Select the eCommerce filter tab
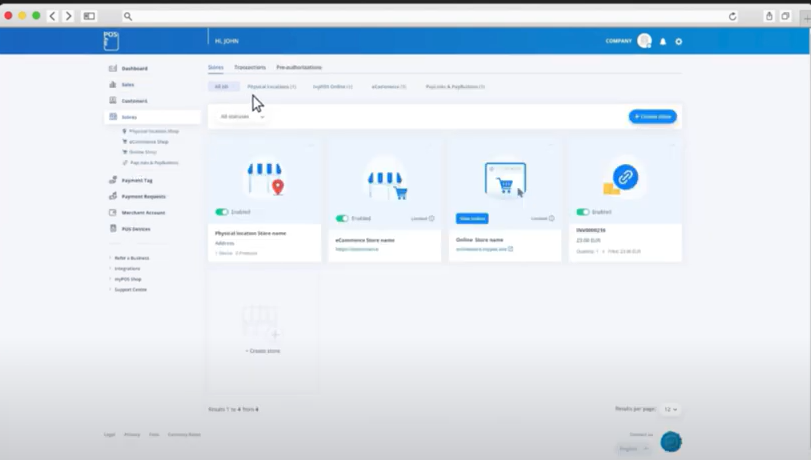 389,86
